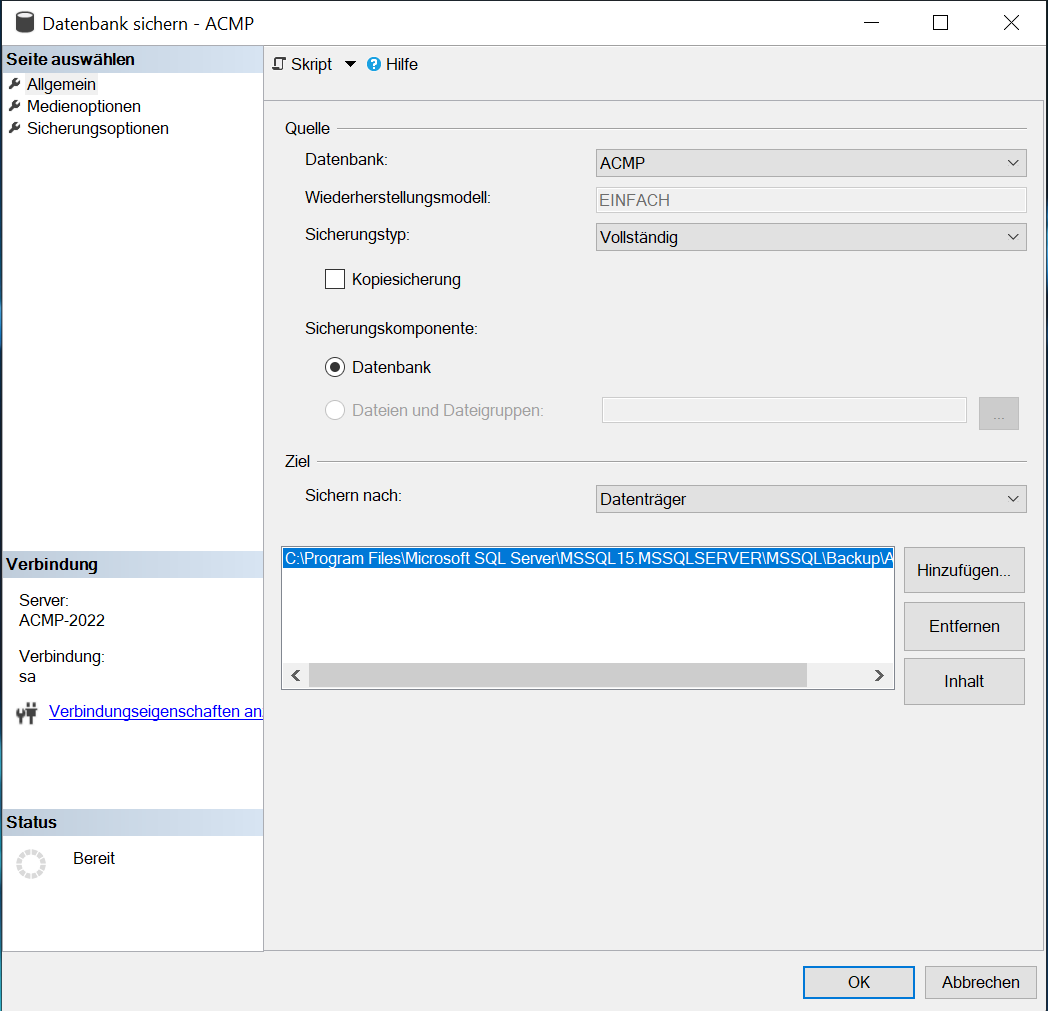Image resolution: width=1048 pixels, height=1011 pixels.
Task: Expand the Skript dropdown arrow
Action: point(350,64)
